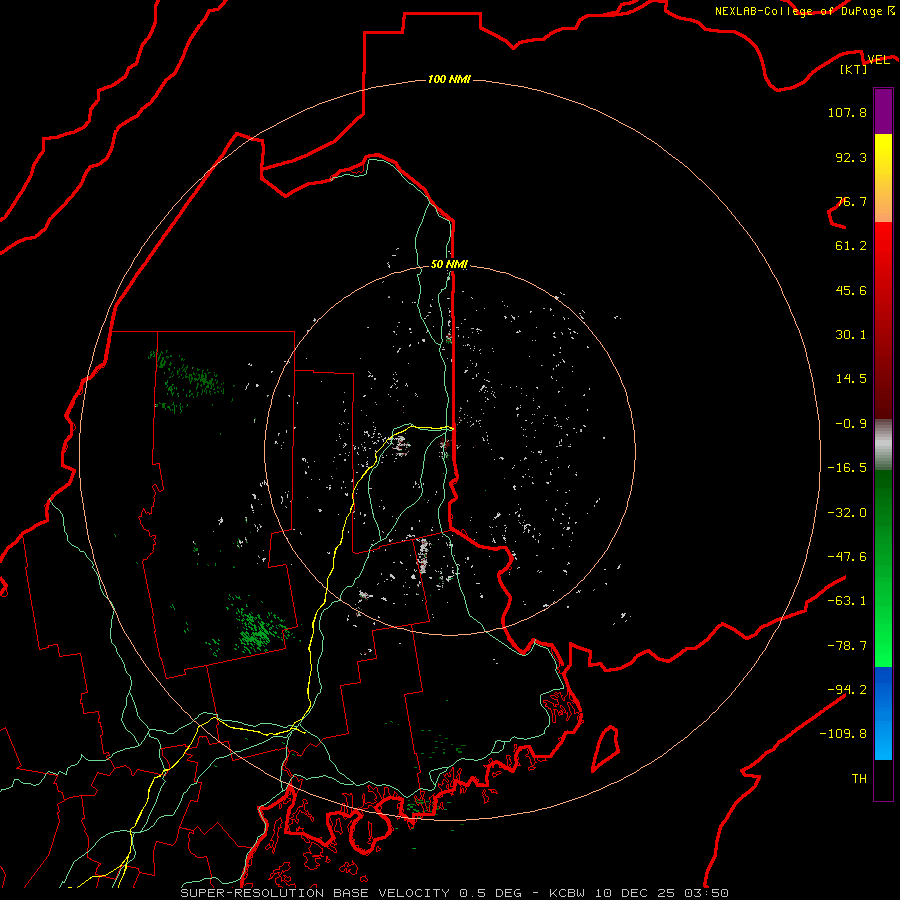Click the 100 NMI range ring label

(449, 79)
